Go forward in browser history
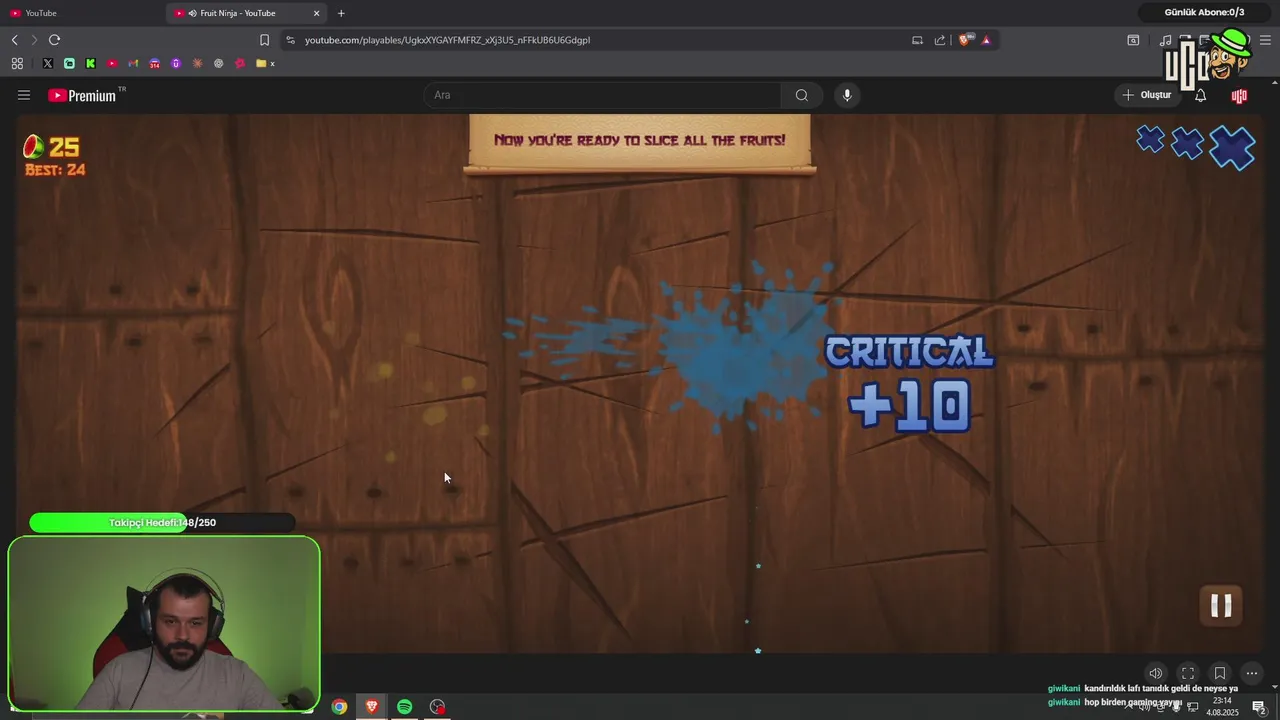The height and width of the screenshot is (720, 1280). [x=34, y=40]
